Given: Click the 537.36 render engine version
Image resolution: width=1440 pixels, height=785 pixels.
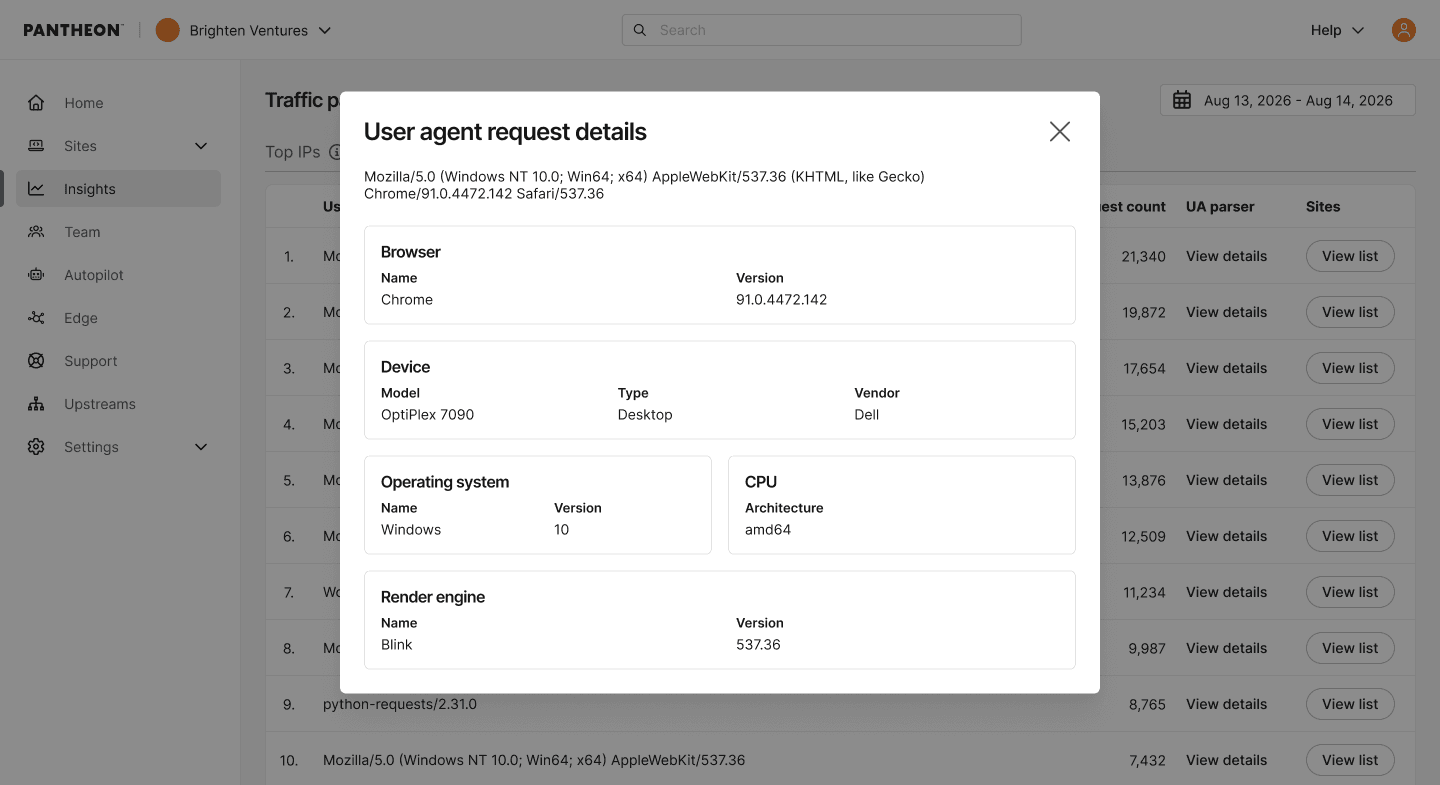Looking at the screenshot, I should pyautogui.click(x=758, y=645).
